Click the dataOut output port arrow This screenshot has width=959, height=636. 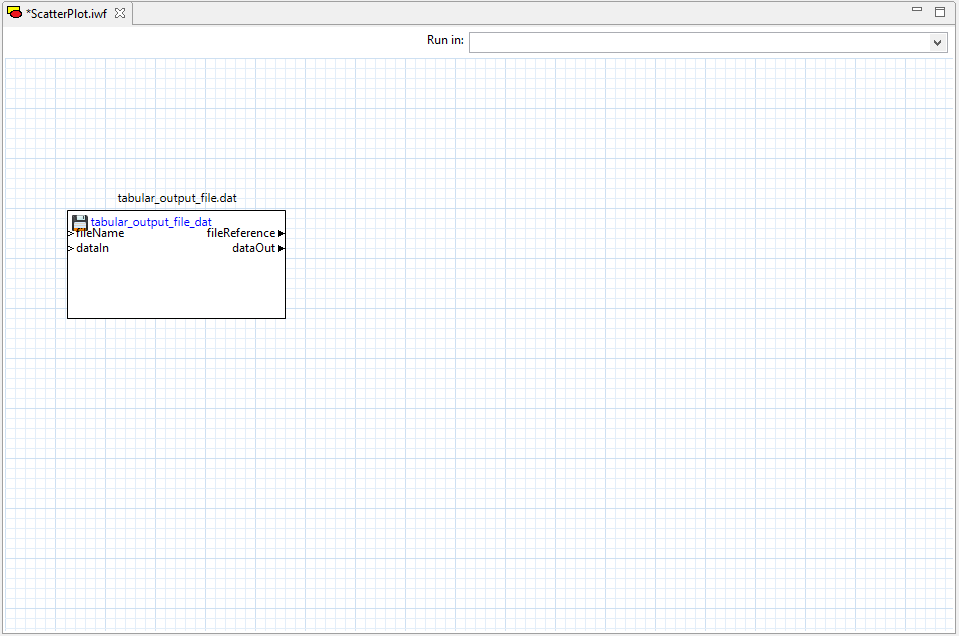pos(281,247)
